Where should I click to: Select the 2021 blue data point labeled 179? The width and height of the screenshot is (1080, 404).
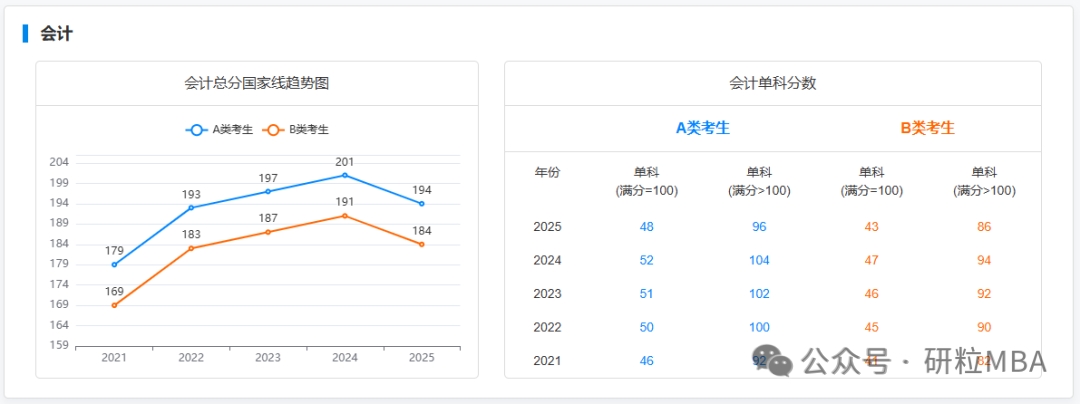114,264
